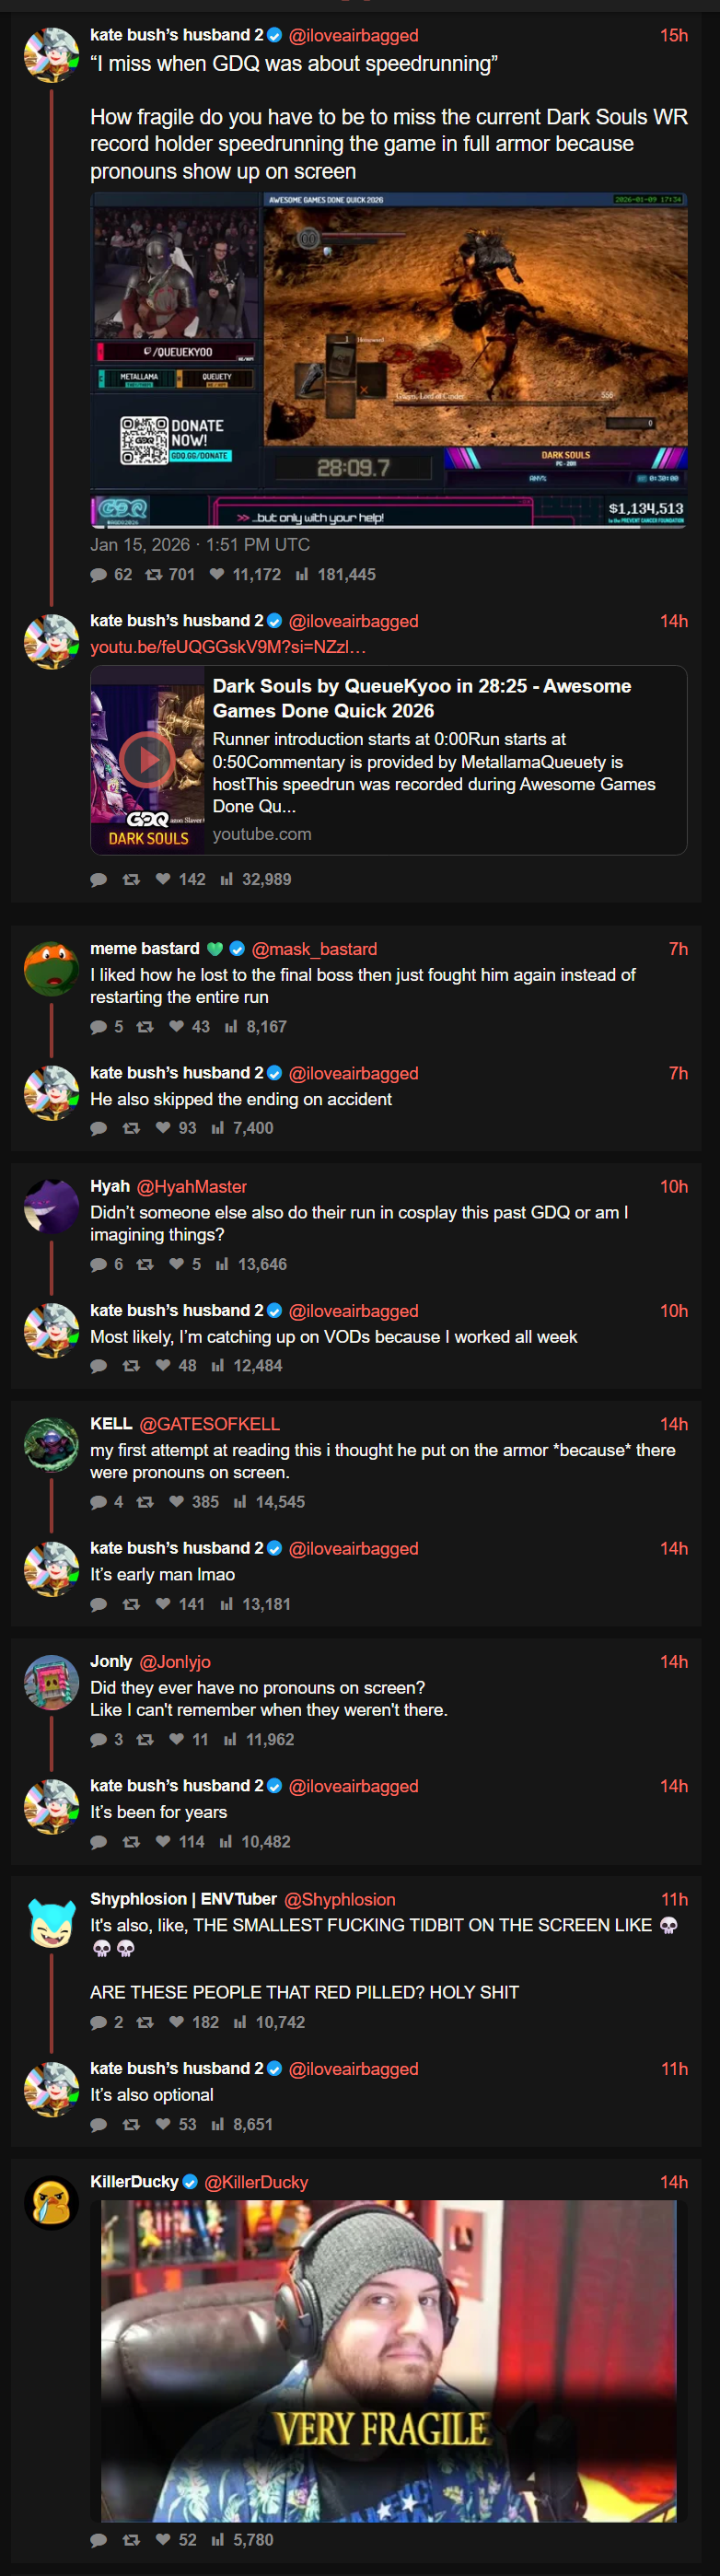Reply to the main tweet with 62 comments

click(98, 574)
